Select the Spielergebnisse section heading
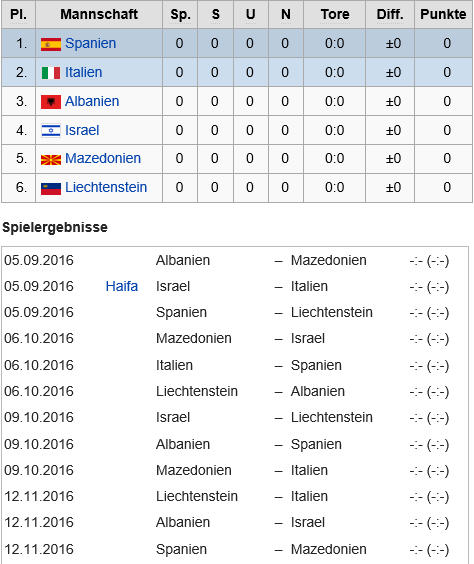Image resolution: width=474 pixels, height=564 pixels. [x=55, y=227]
